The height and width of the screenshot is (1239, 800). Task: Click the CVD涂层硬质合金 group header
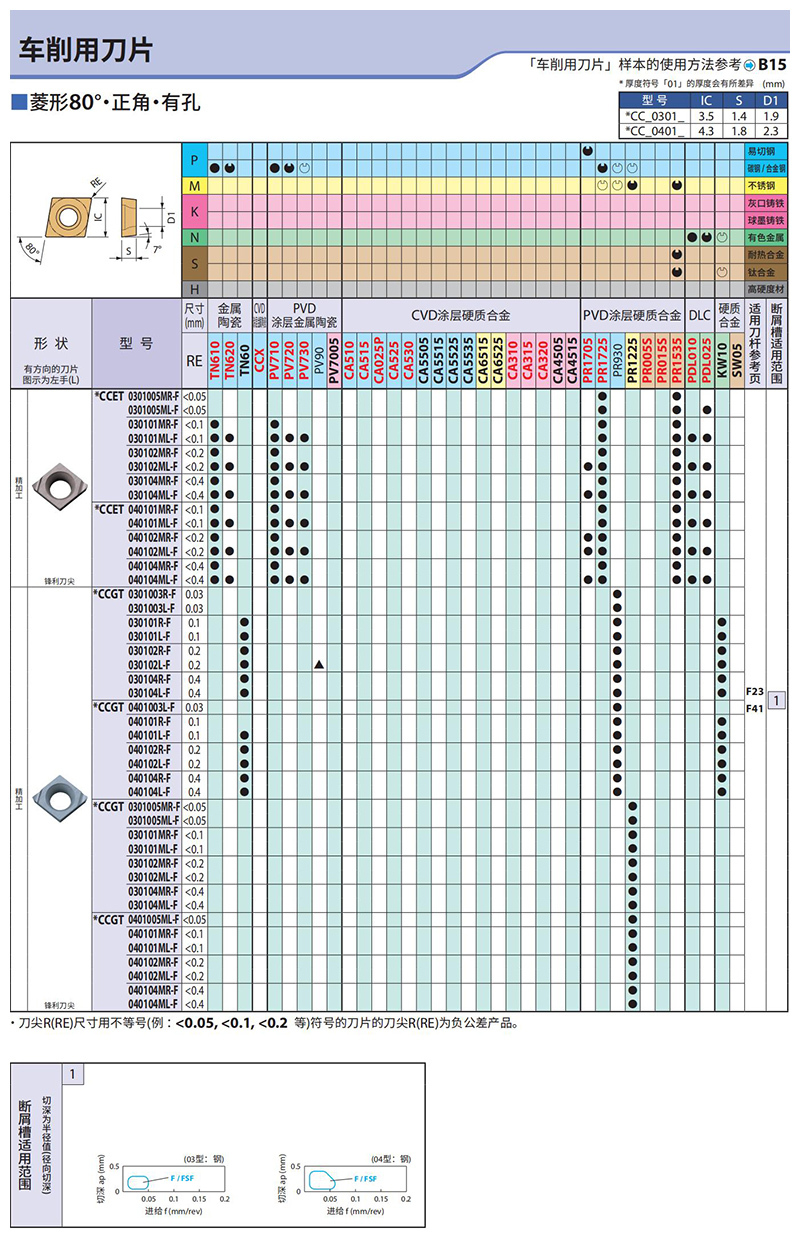(x=461, y=314)
